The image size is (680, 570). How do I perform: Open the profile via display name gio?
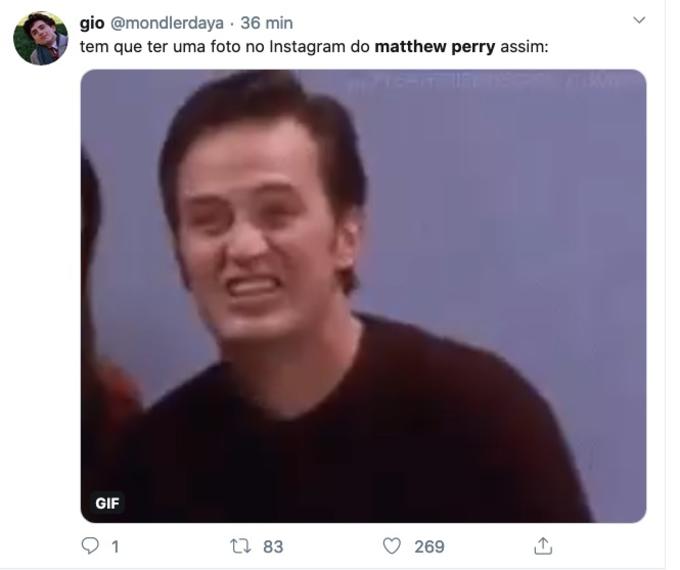pyautogui.click(x=92, y=23)
